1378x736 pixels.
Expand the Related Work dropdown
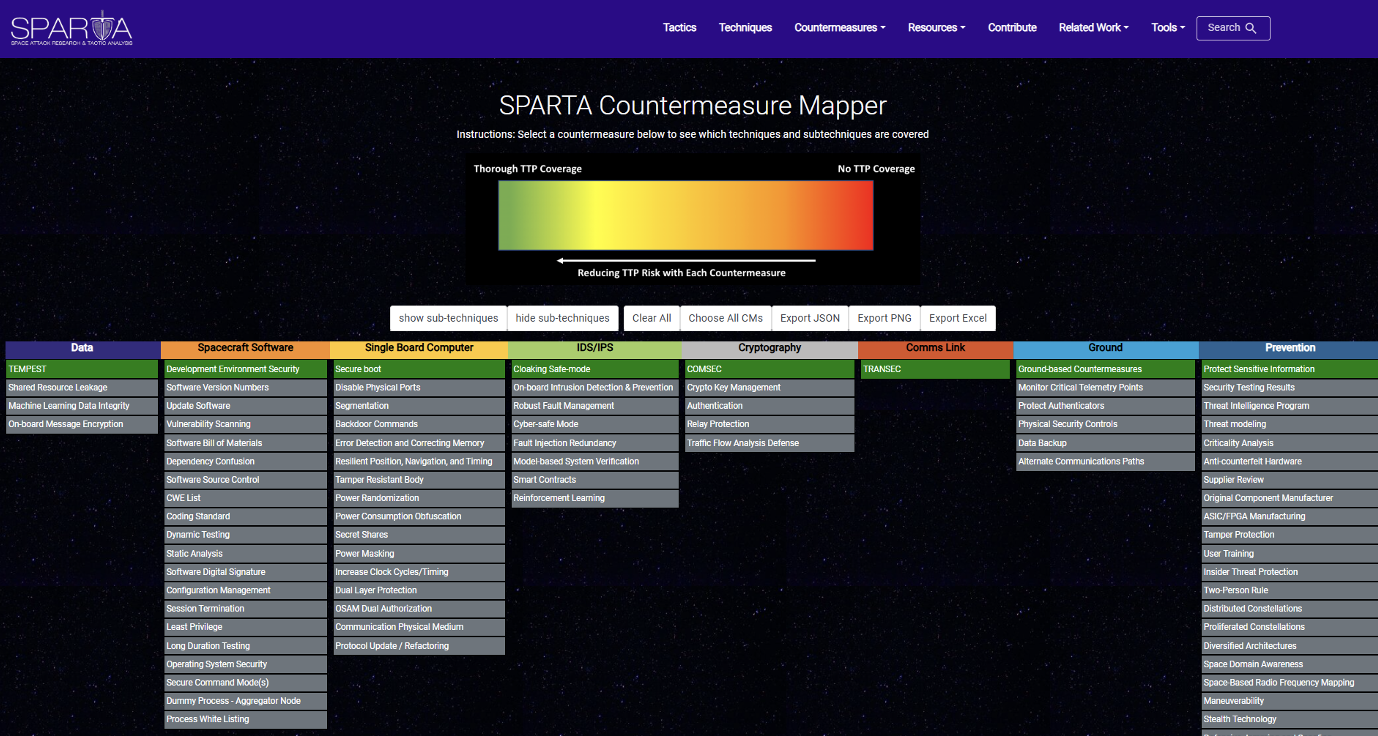pyautogui.click(x=1093, y=28)
